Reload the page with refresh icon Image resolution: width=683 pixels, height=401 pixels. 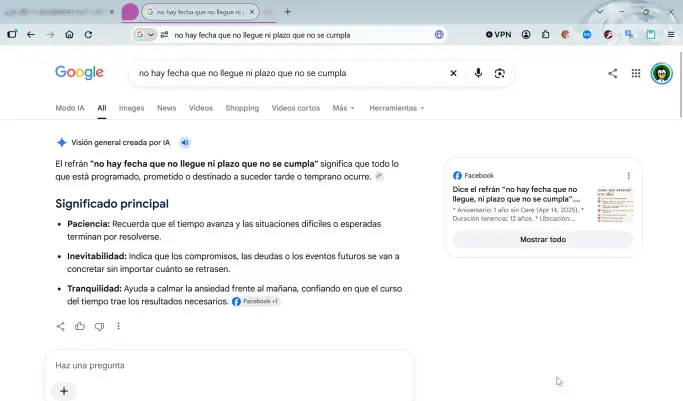[x=88, y=34]
